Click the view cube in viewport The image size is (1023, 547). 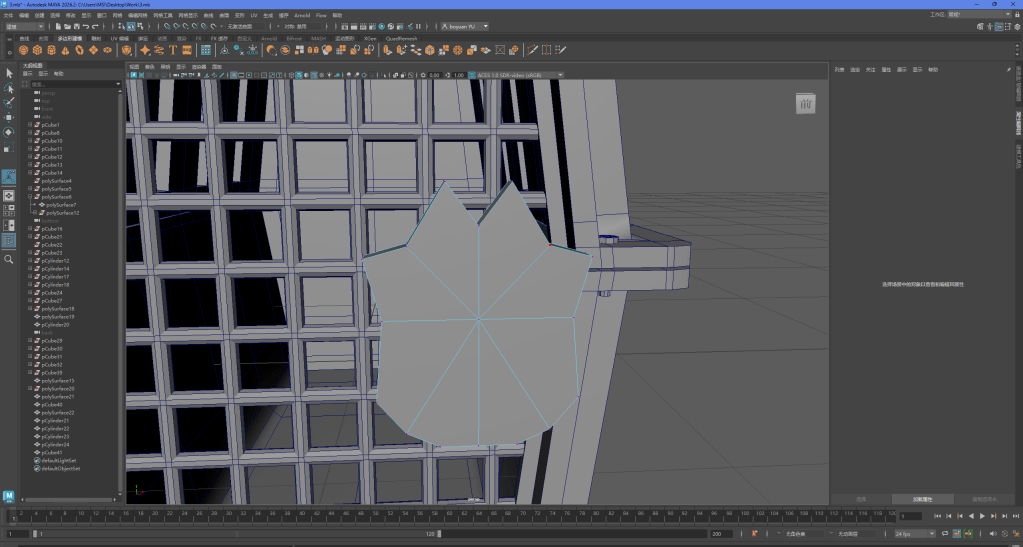point(807,104)
